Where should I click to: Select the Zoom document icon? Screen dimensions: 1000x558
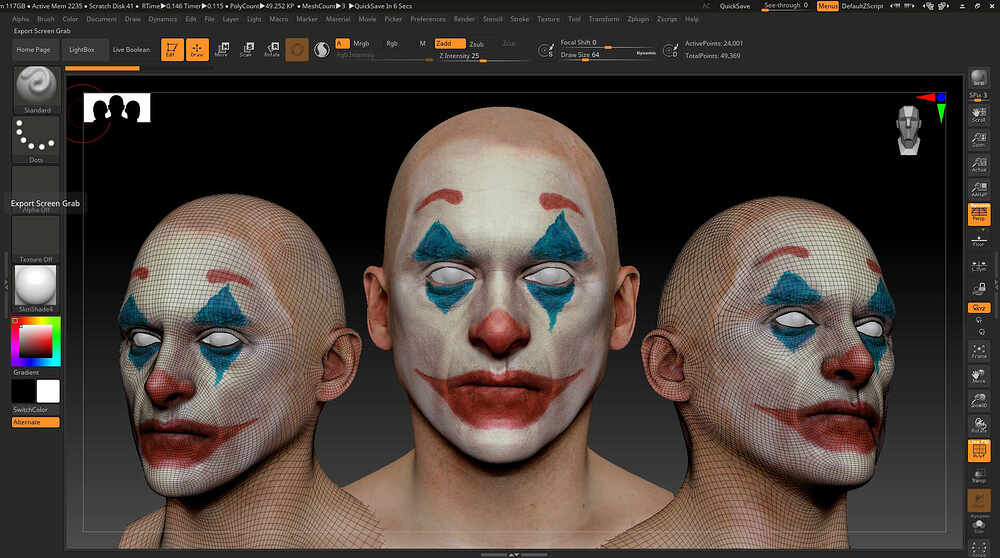[x=978, y=139]
